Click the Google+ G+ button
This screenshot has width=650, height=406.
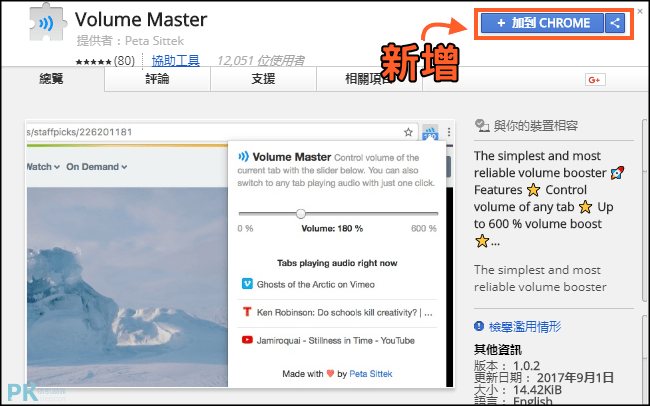595,80
